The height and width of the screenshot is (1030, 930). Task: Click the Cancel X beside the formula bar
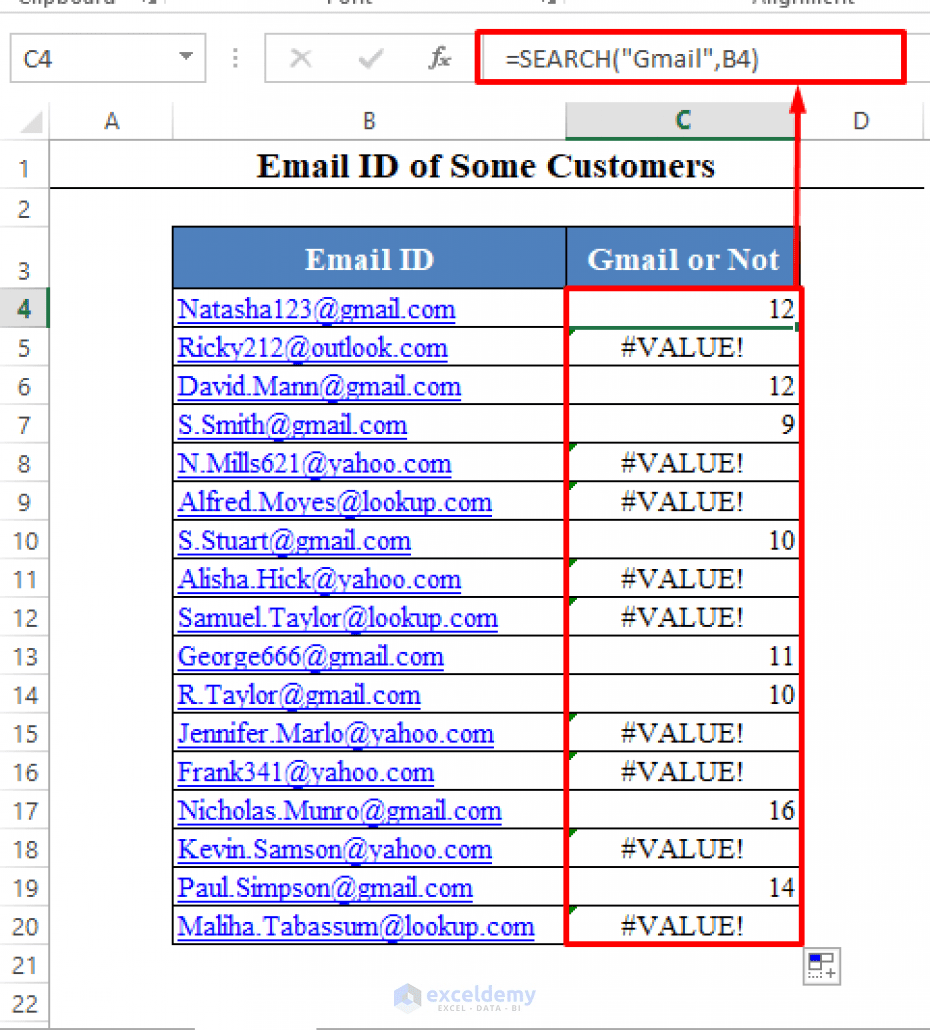pyautogui.click(x=303, y=58)
